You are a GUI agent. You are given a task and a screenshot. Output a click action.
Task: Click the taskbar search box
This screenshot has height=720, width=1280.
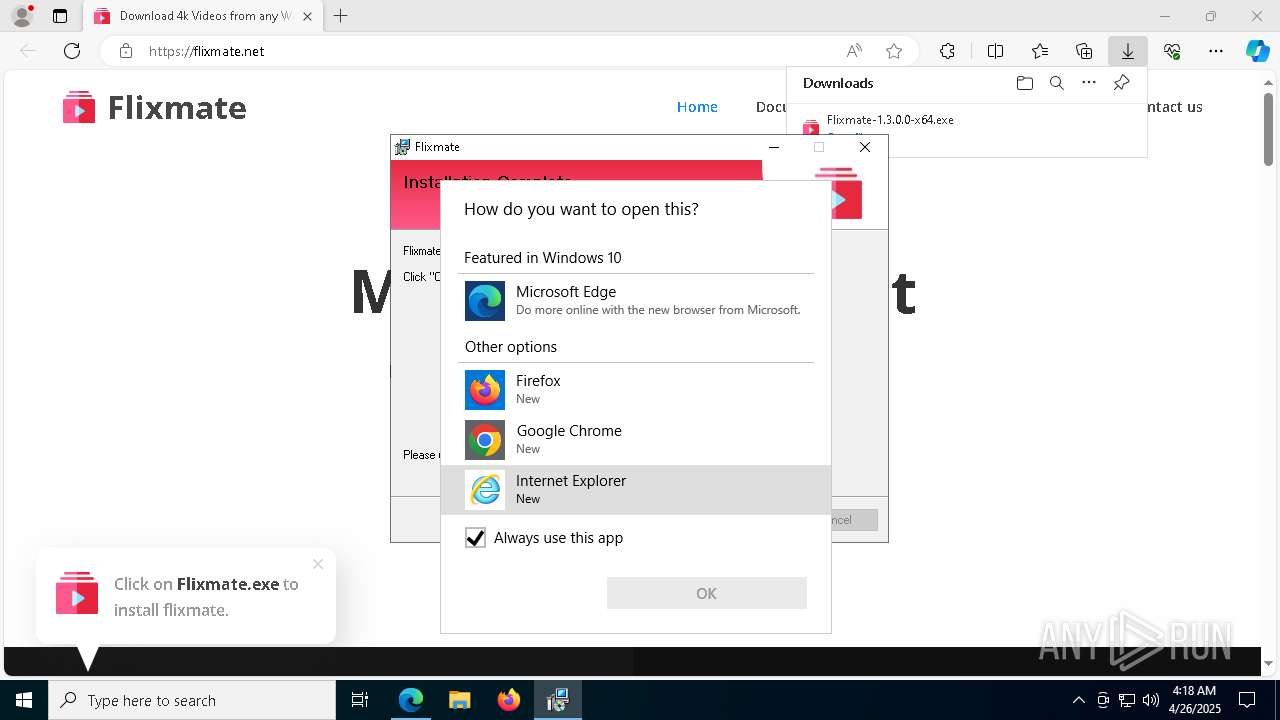192,700
